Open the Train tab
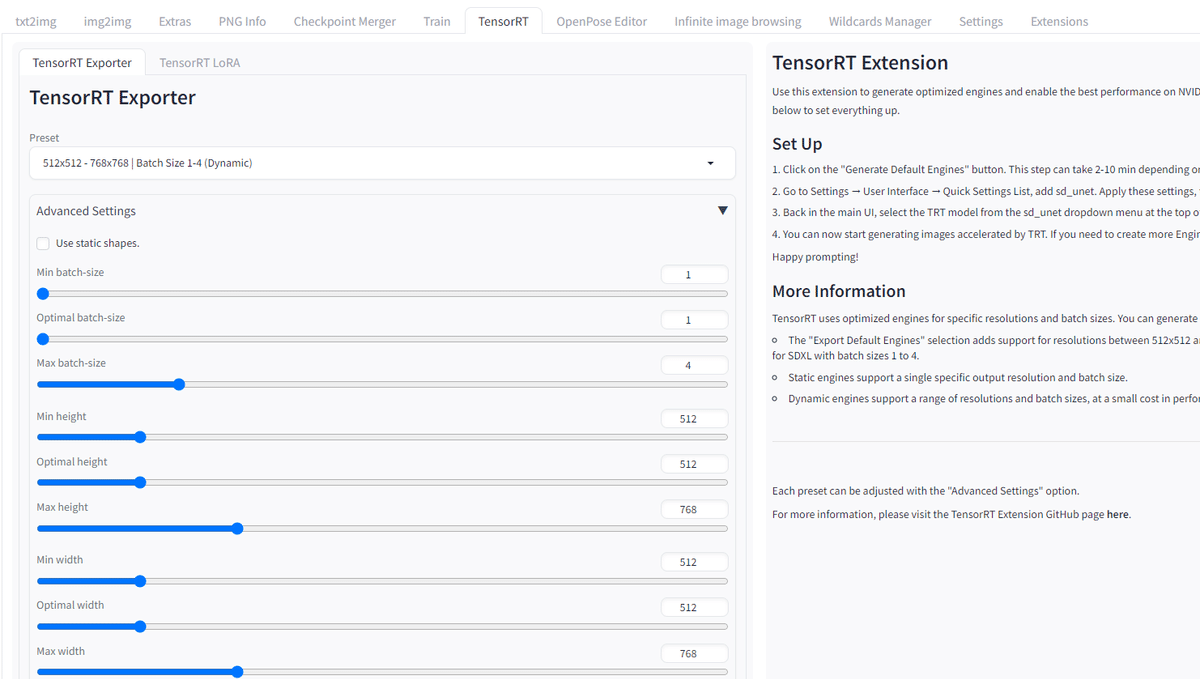 (x=437, y=21)
